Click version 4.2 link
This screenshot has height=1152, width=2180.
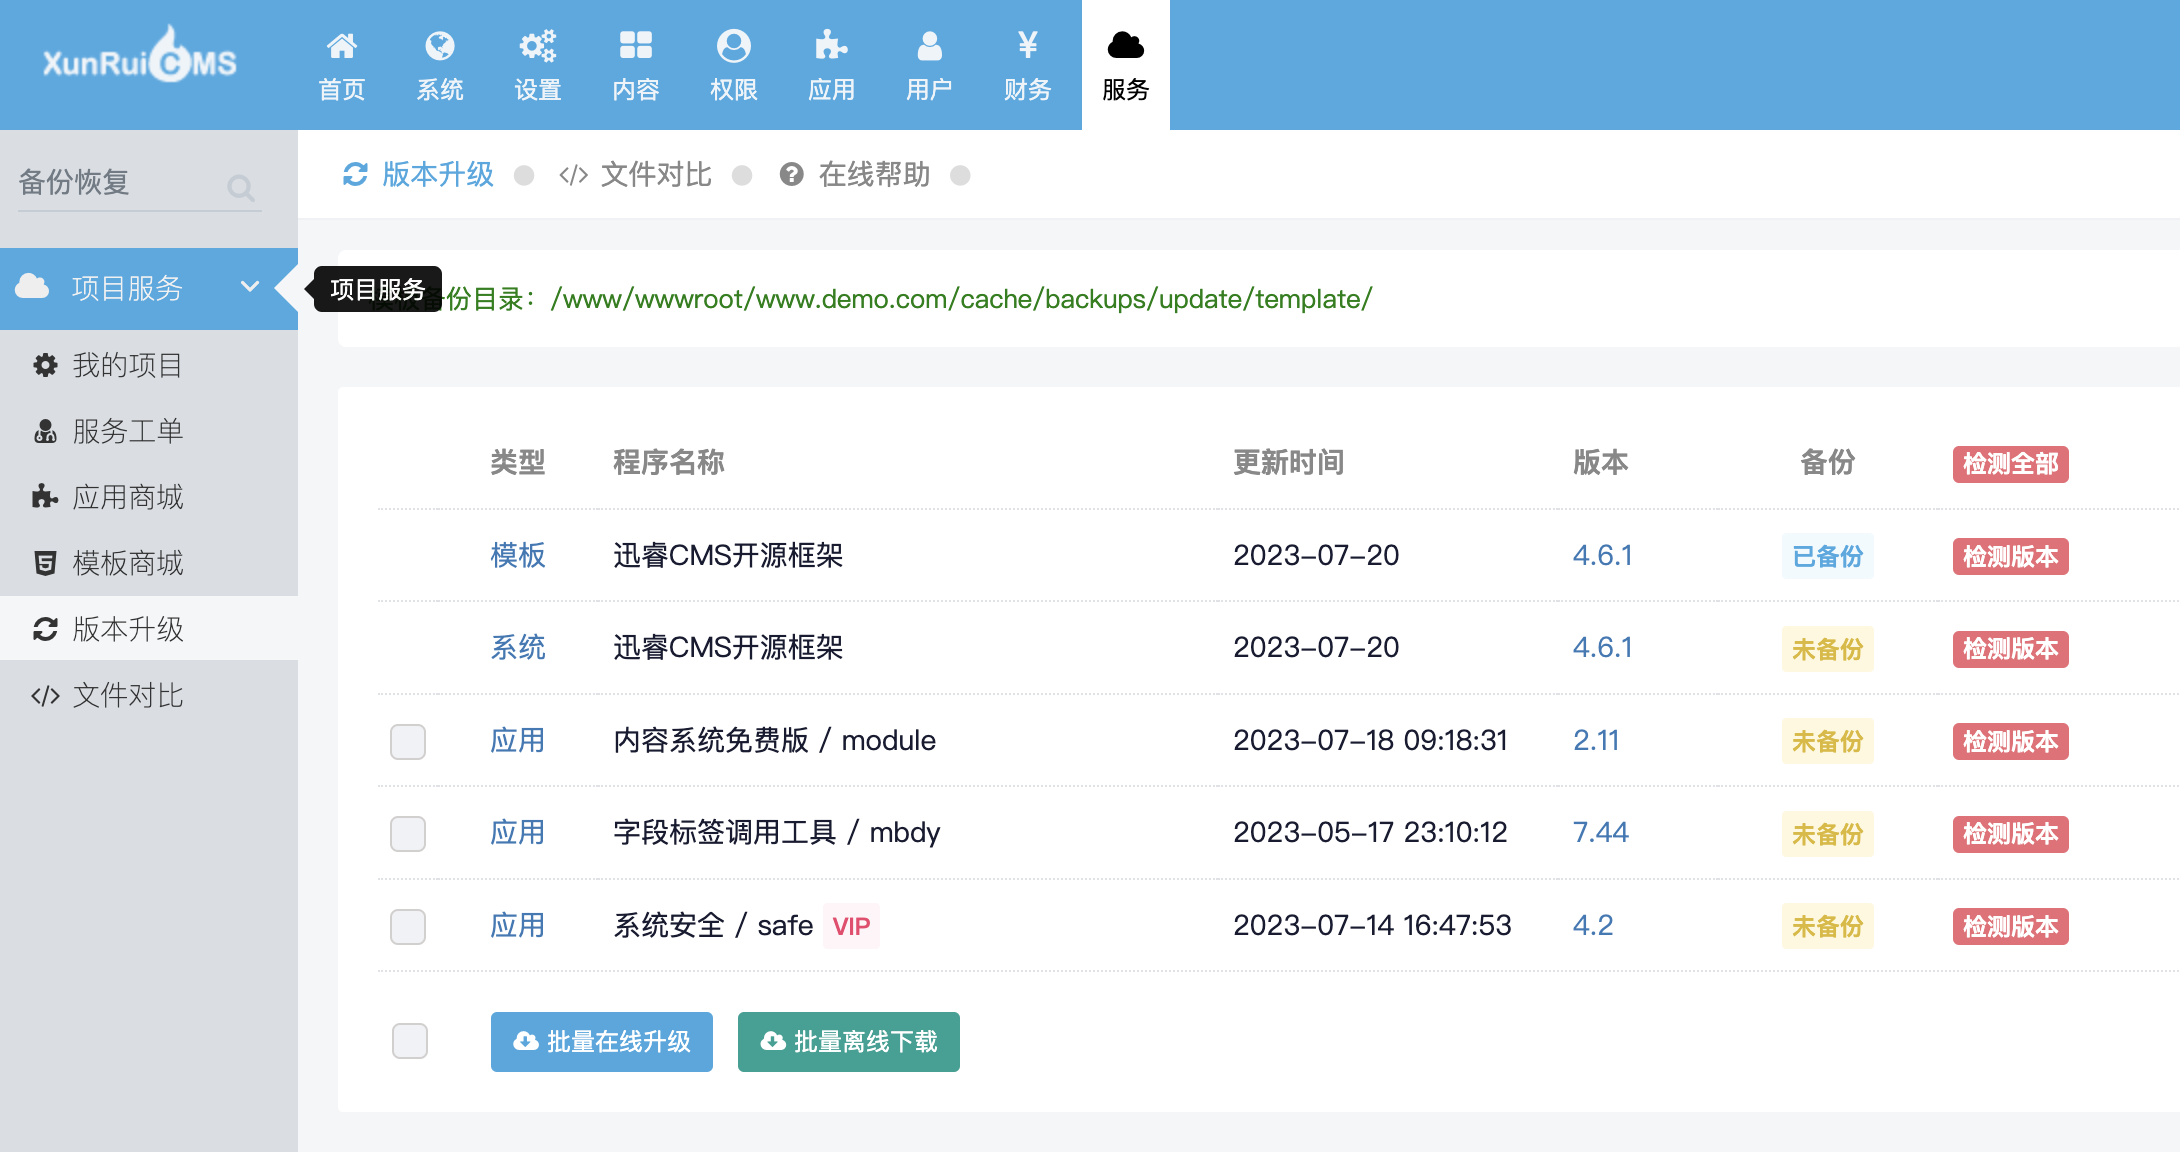[x=1593, y=925]
